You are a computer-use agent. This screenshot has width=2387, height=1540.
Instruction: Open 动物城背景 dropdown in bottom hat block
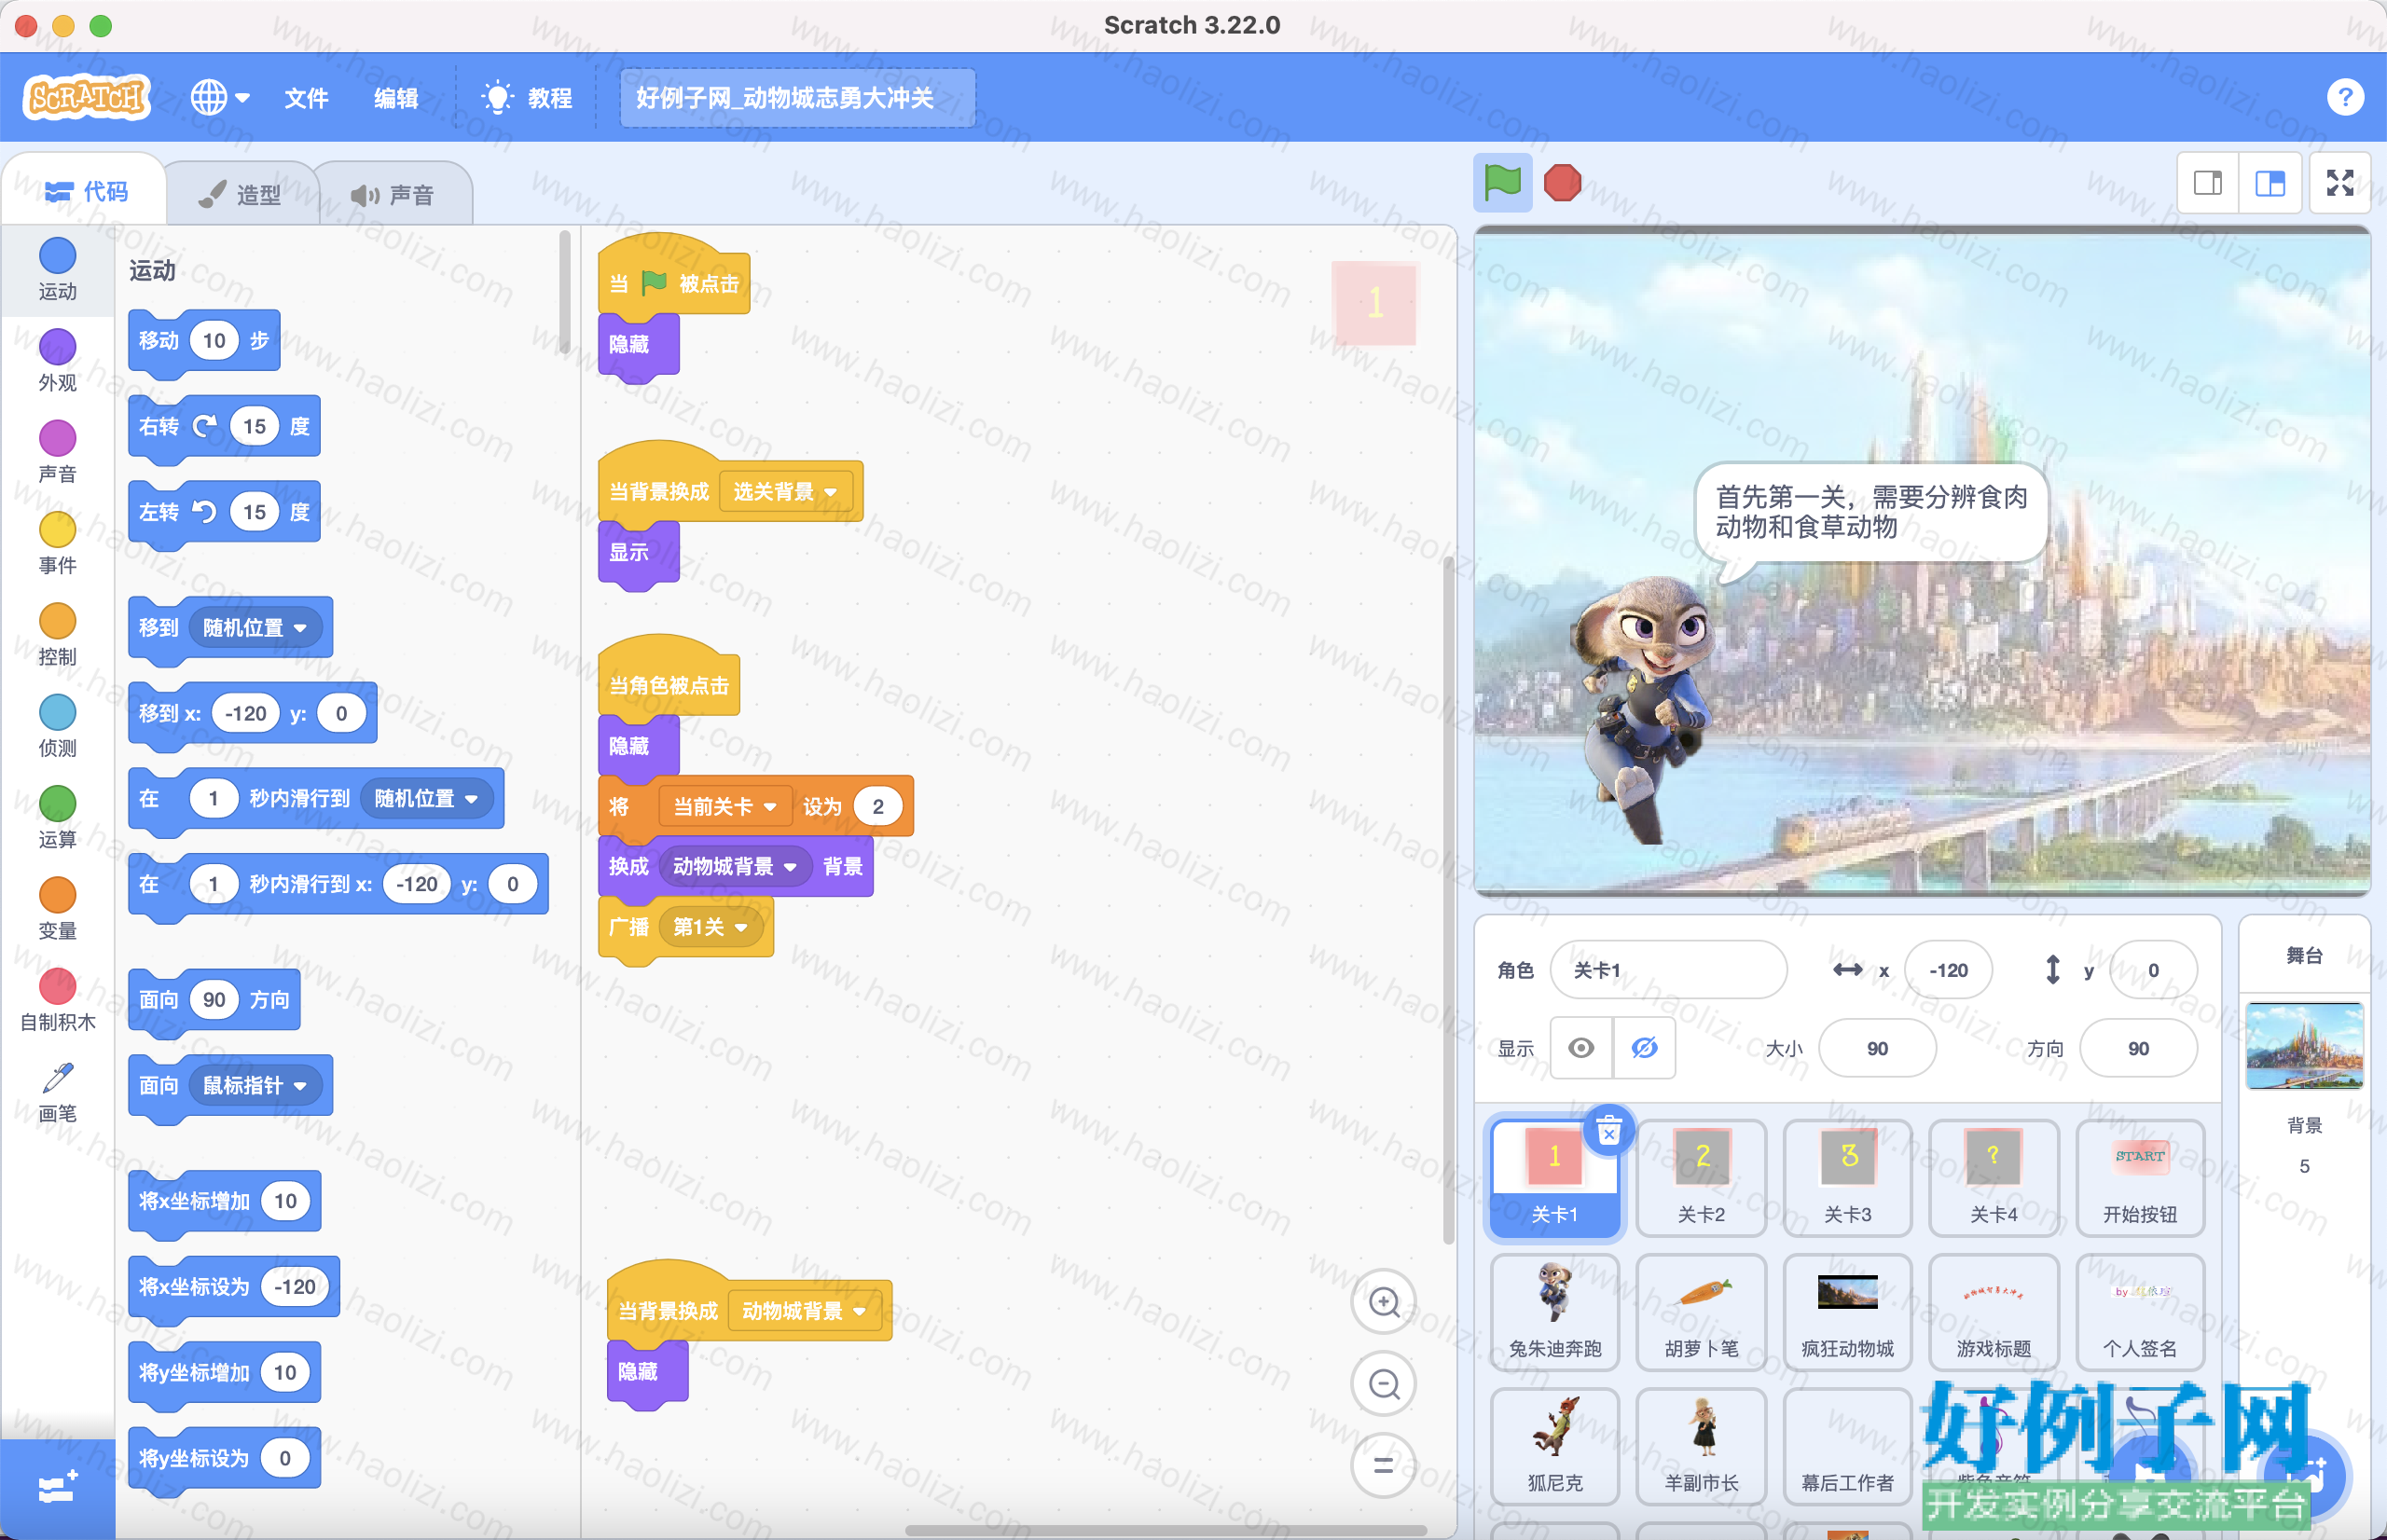804,1310
